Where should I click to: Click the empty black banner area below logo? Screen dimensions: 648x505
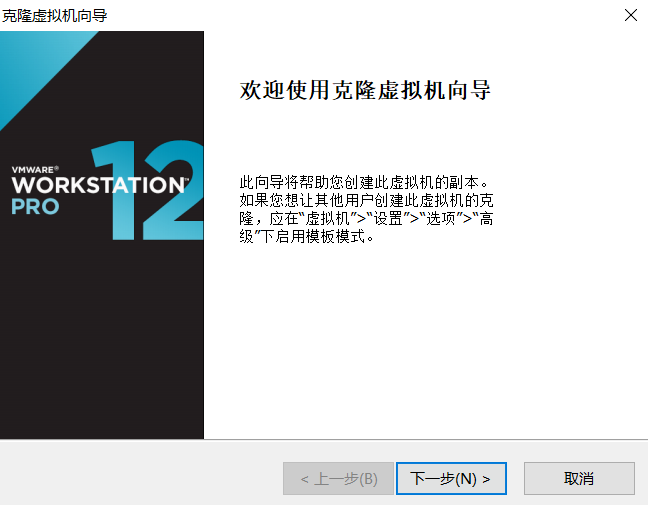(x=102, y=339)
